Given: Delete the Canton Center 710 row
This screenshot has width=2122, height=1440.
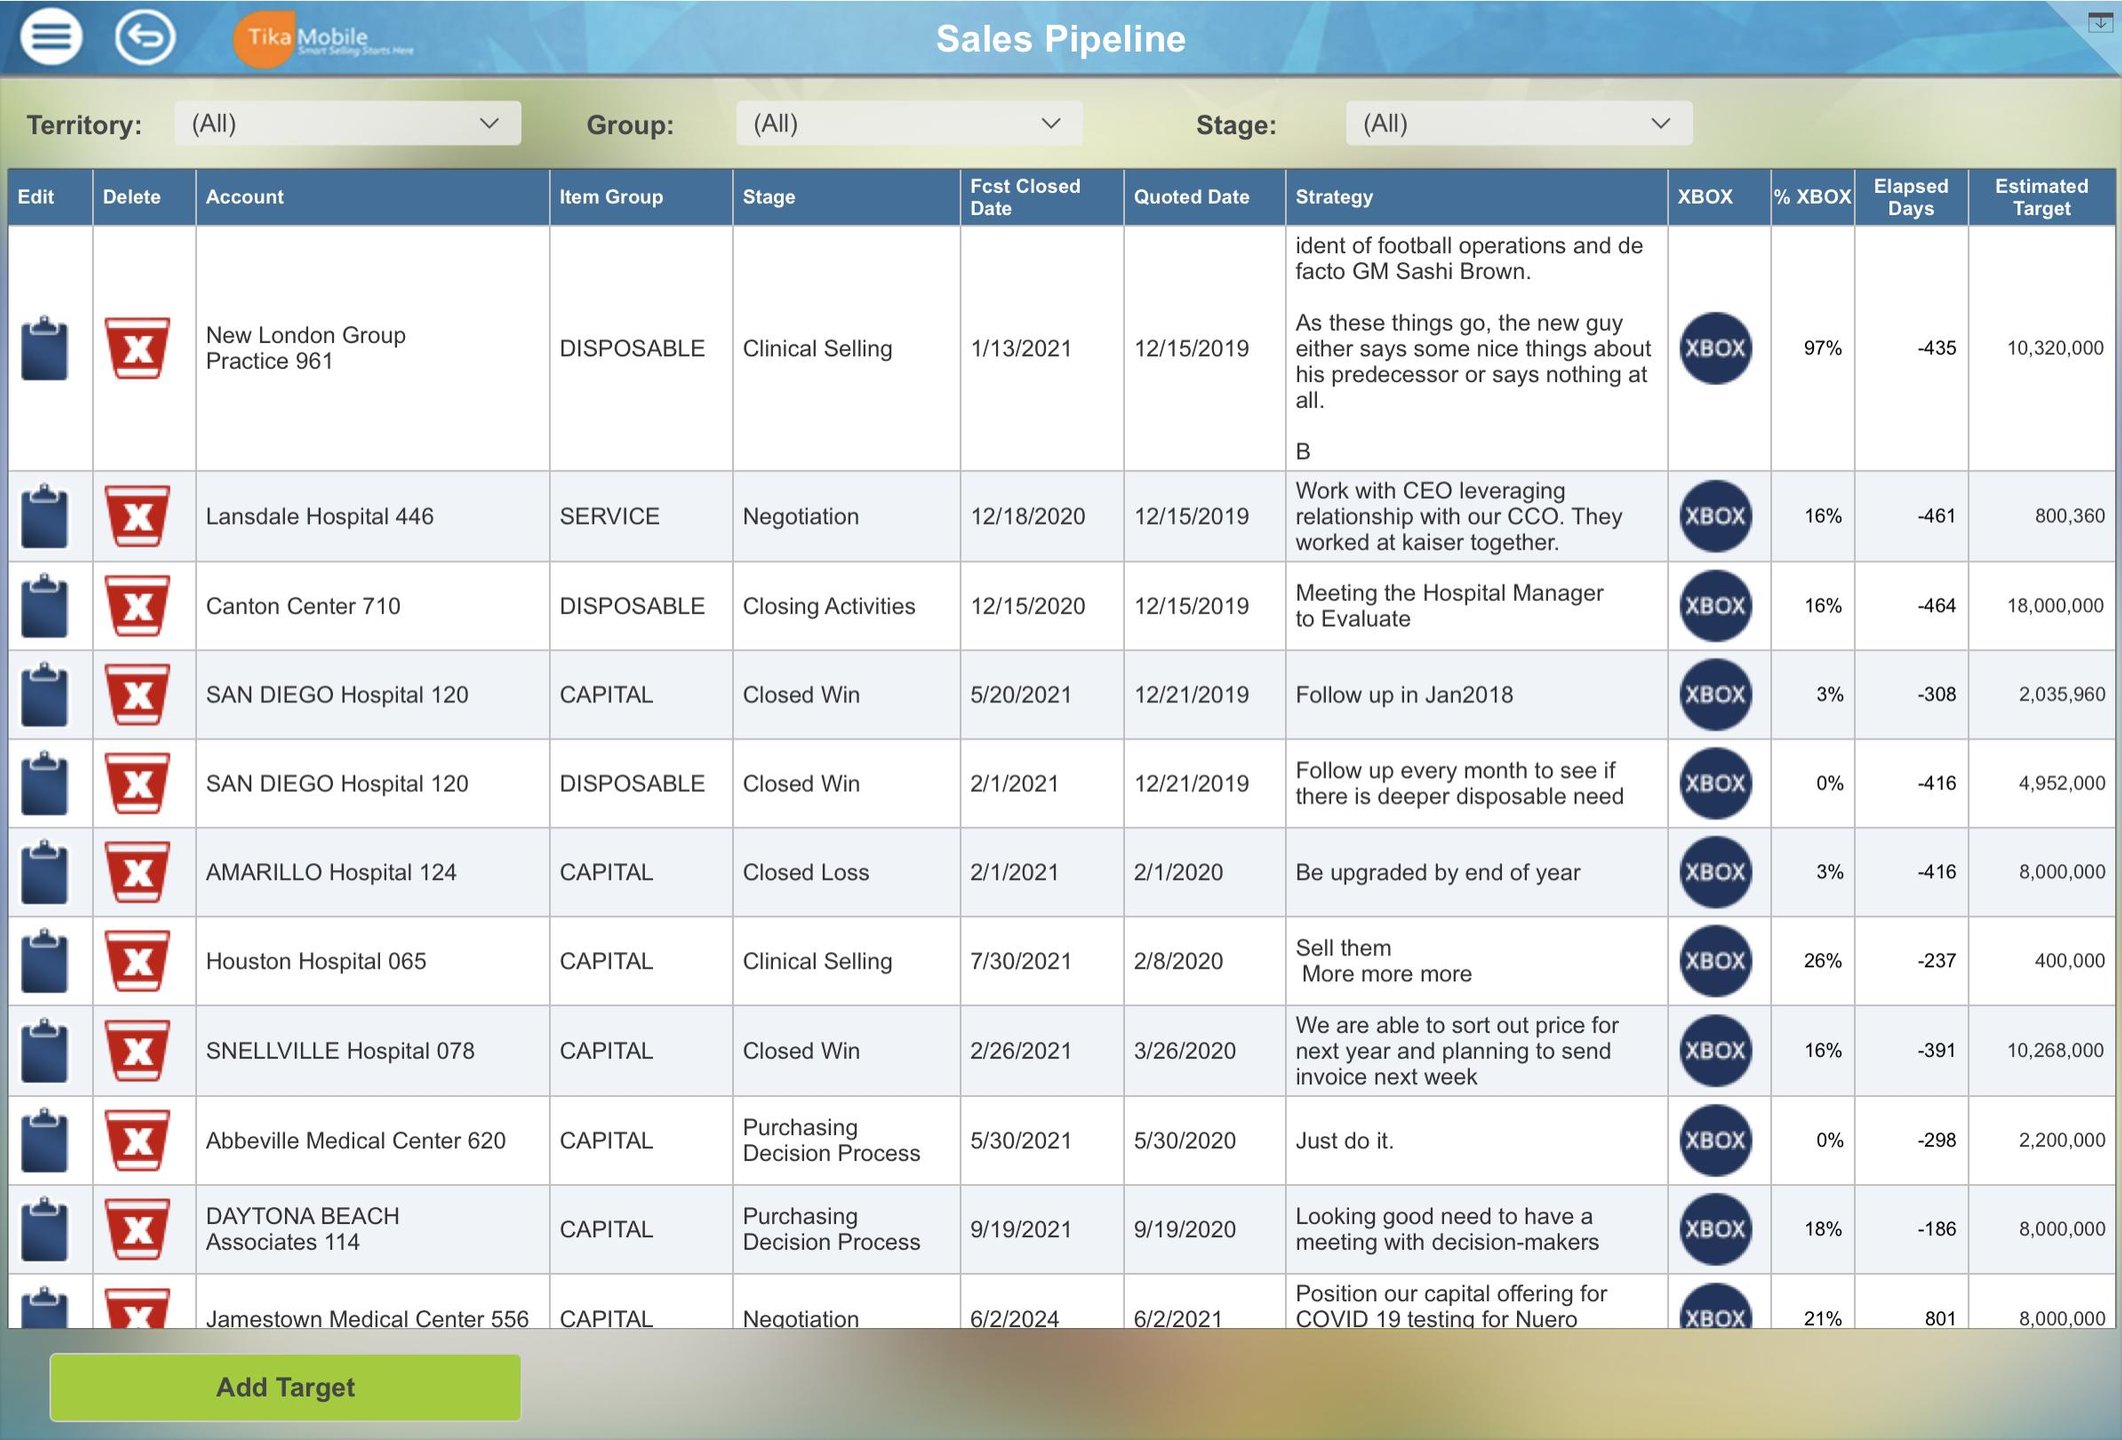Looking at the screenshot, I should [137, 605].
